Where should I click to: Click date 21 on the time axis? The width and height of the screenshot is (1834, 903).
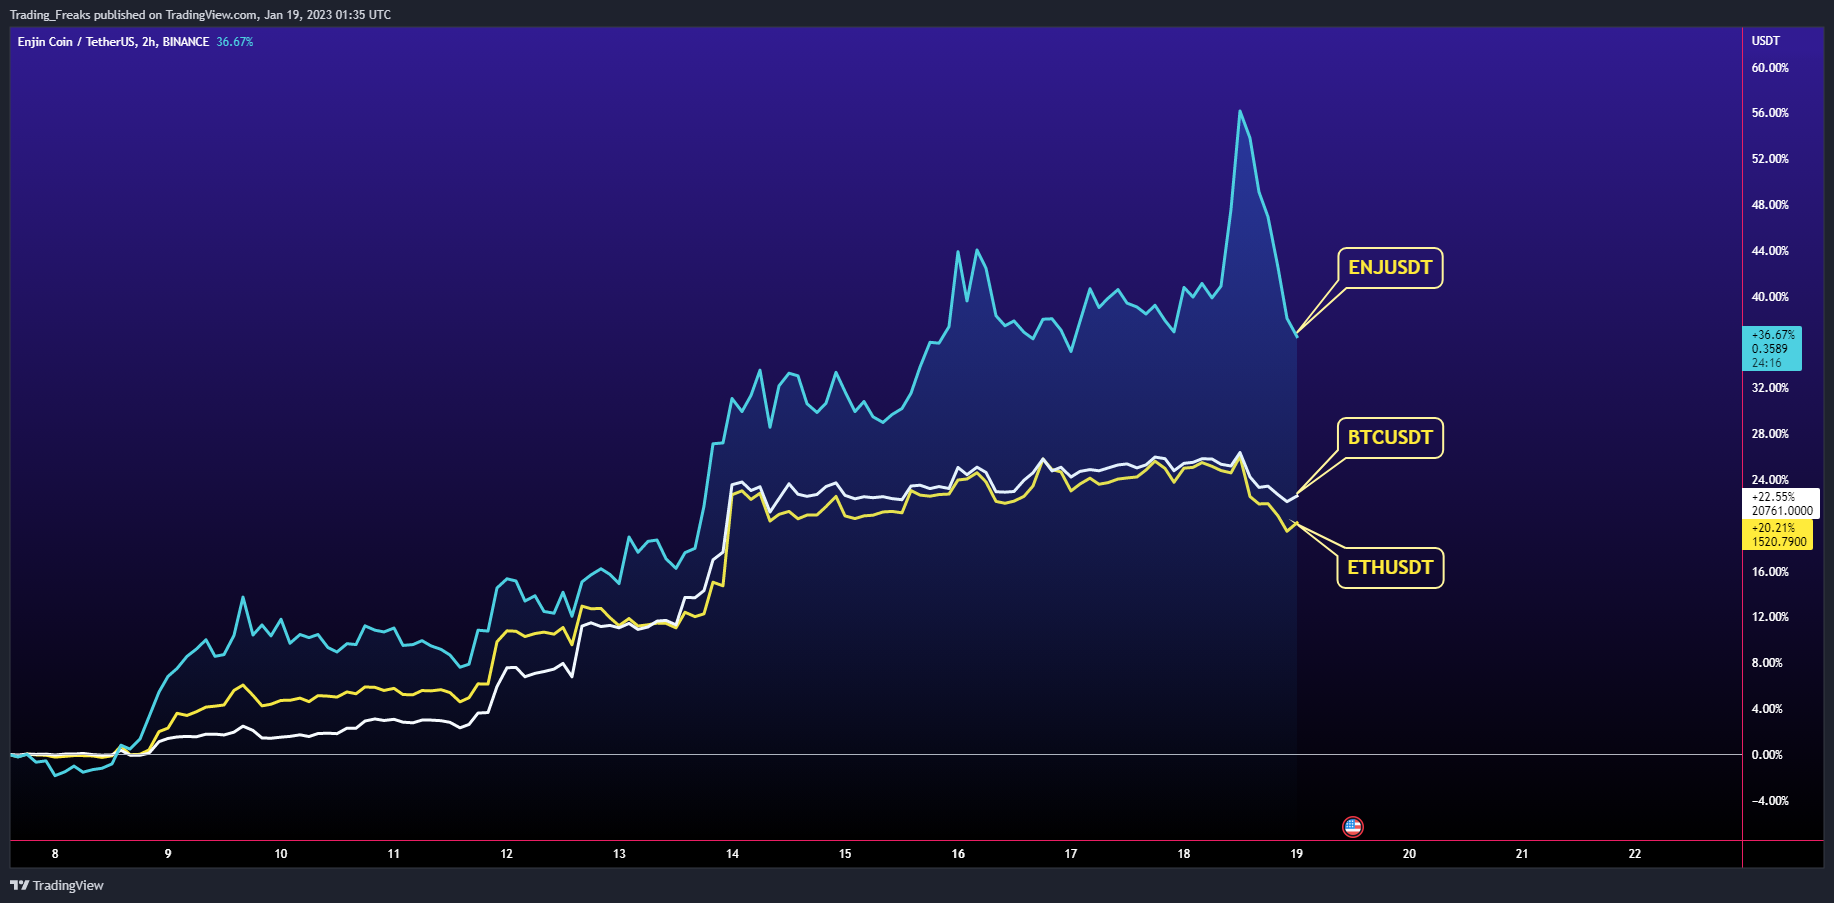click(x=1522, y=854)
